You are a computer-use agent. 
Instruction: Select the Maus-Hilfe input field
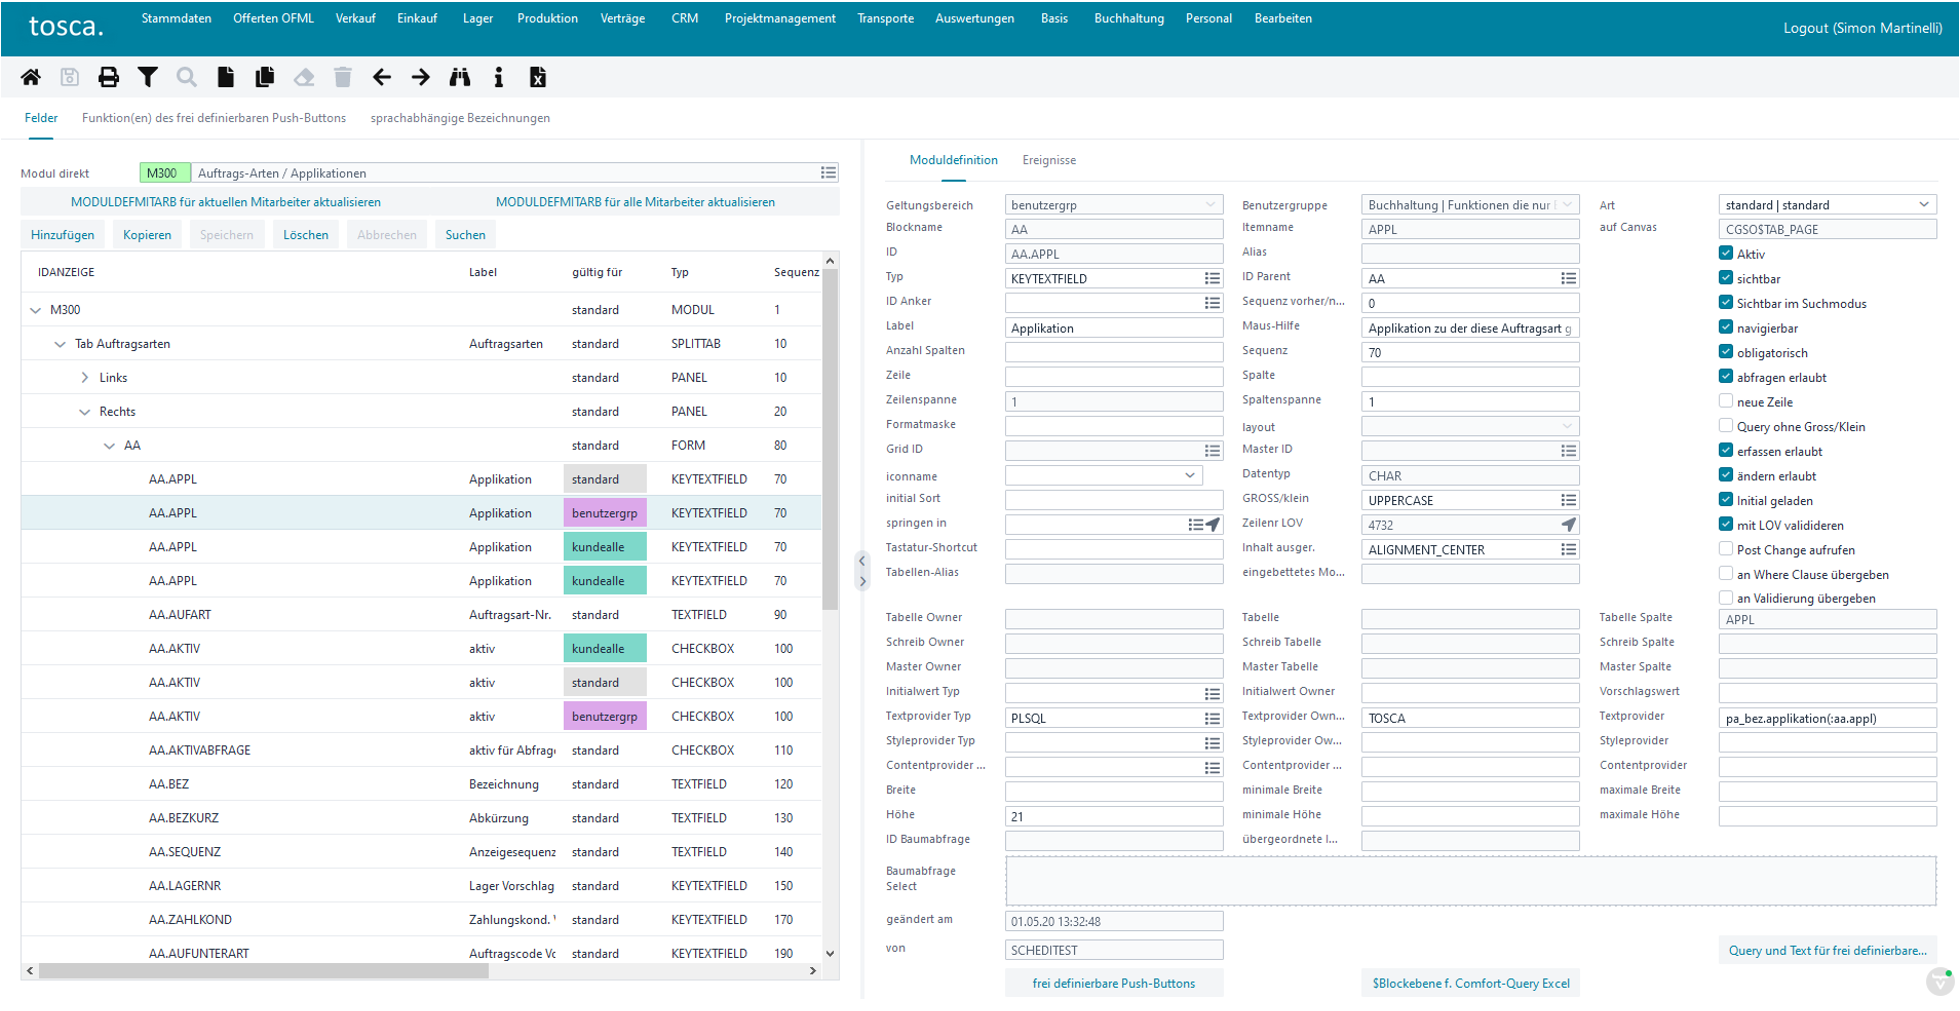(x=1470, y=328)
